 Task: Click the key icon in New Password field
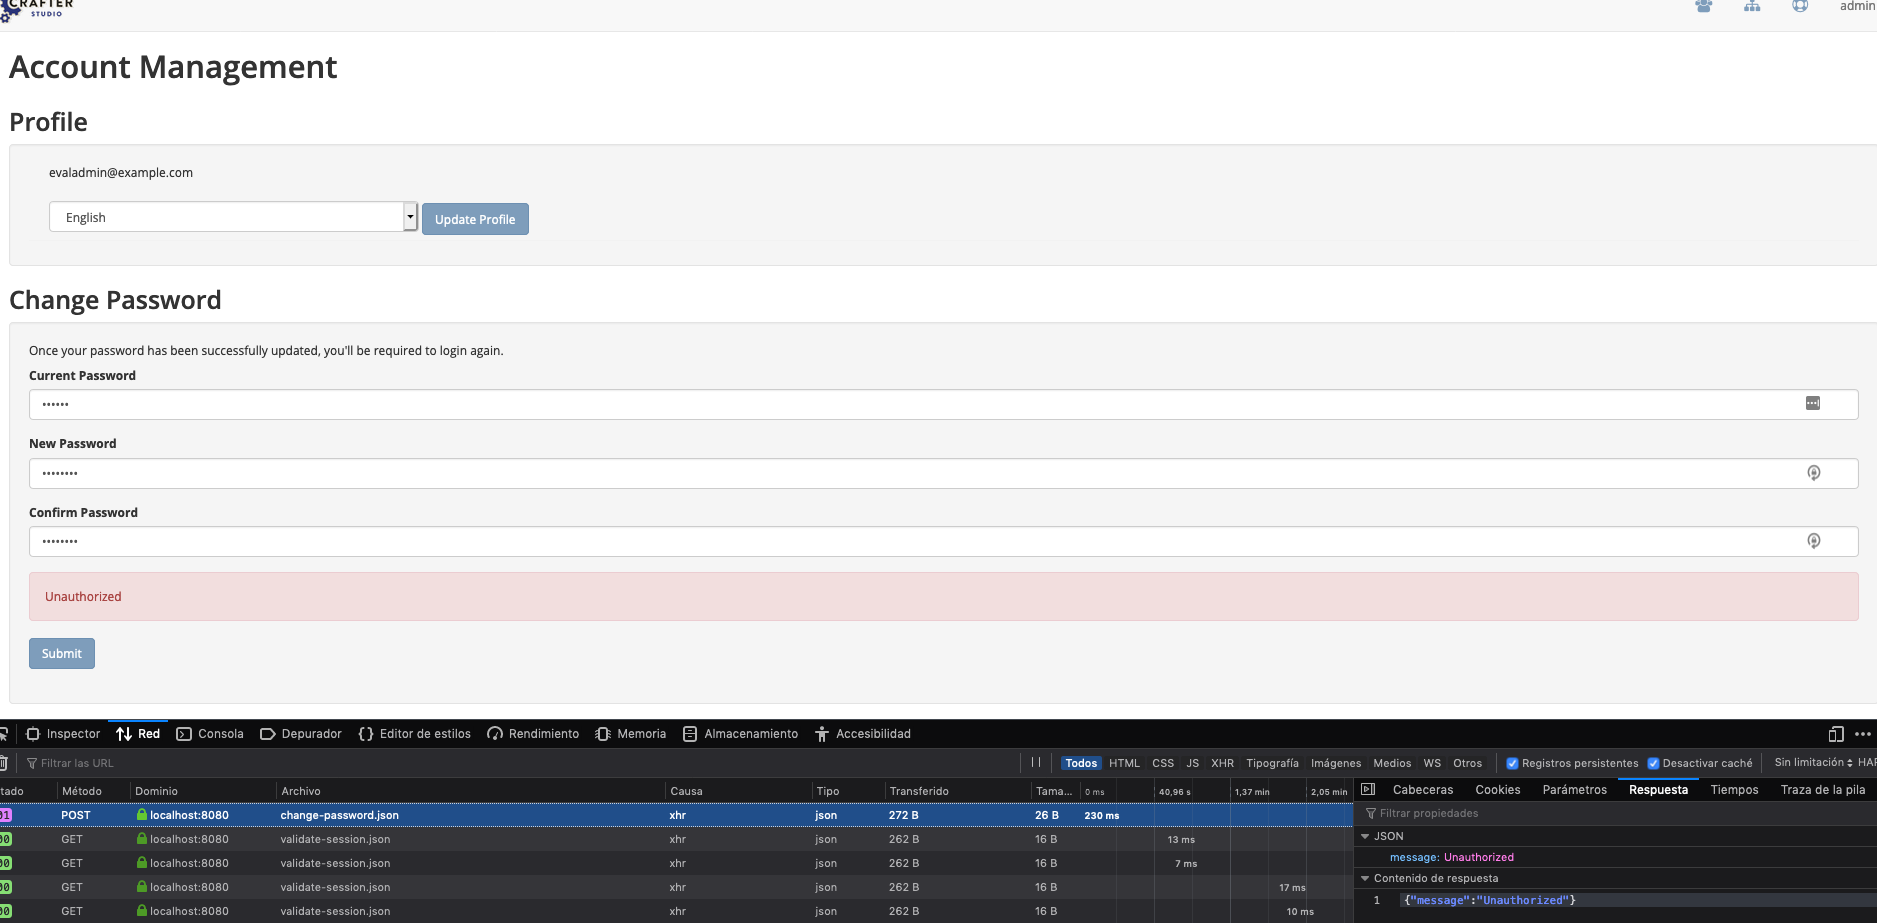(1814, 473)
